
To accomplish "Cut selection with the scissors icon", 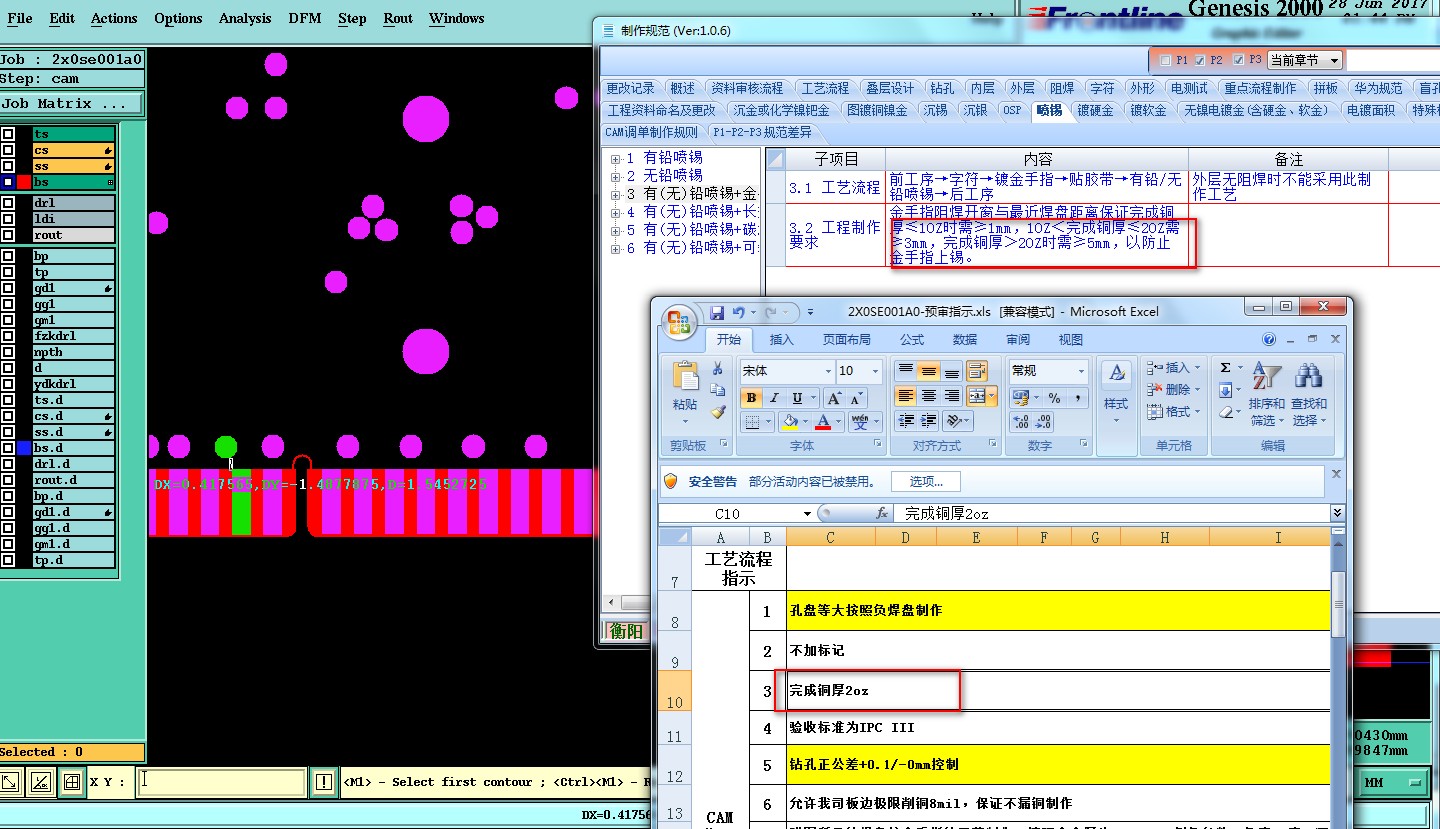I will pyautogui.click(x=717, y=369).
